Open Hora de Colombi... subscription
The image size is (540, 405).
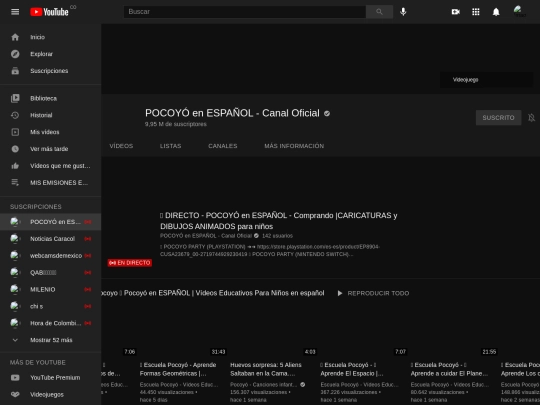[50, 323]
